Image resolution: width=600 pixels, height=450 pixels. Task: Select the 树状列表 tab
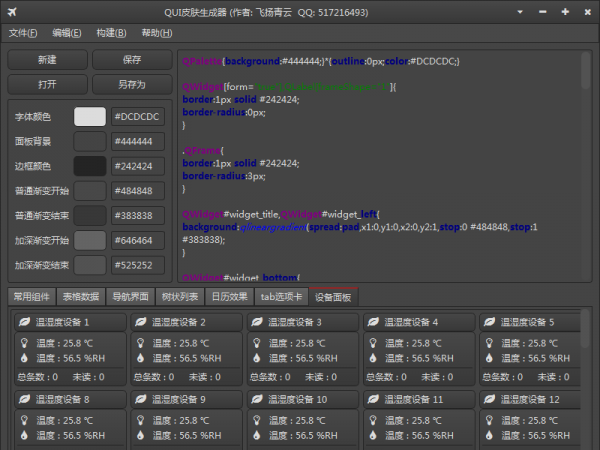(179, 296)
